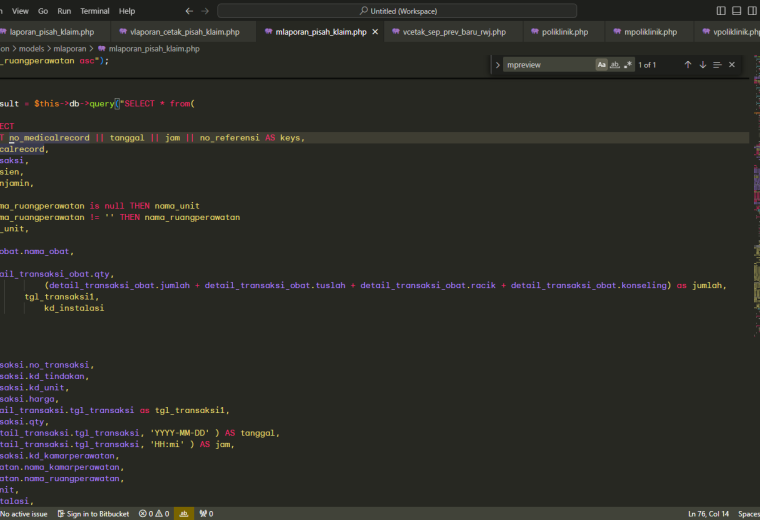Screen dimensions: 760x520
Task: Click the mpreview find input field
Action: coord(549,64)
